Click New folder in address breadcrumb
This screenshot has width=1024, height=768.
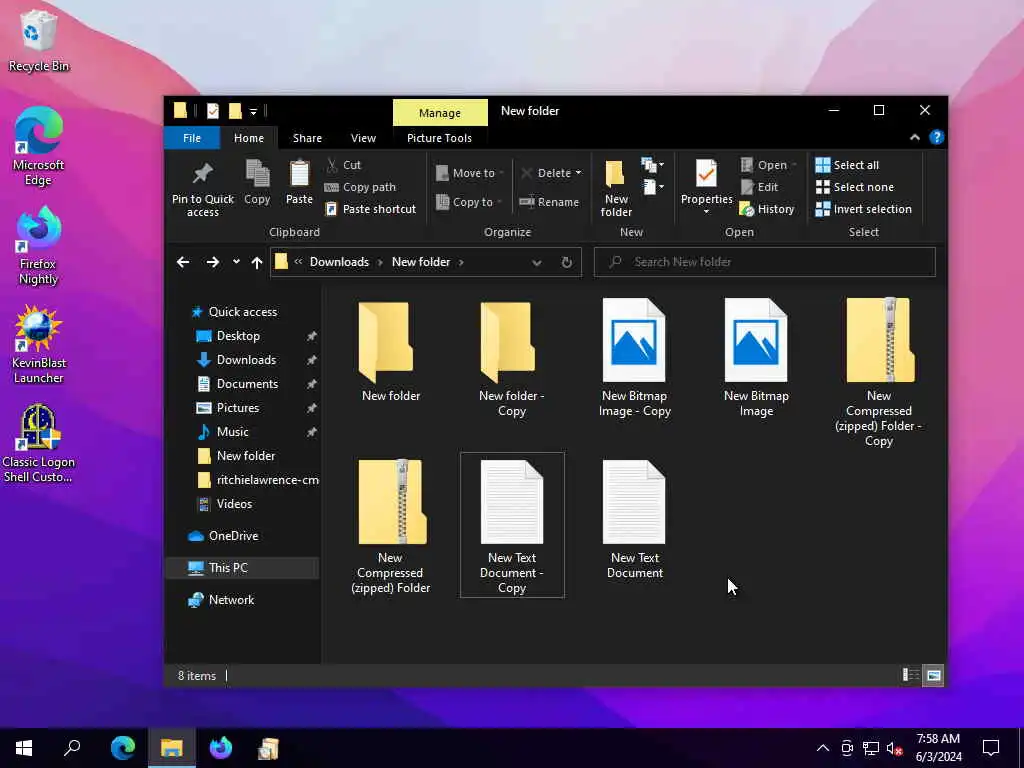pos(421,262)
